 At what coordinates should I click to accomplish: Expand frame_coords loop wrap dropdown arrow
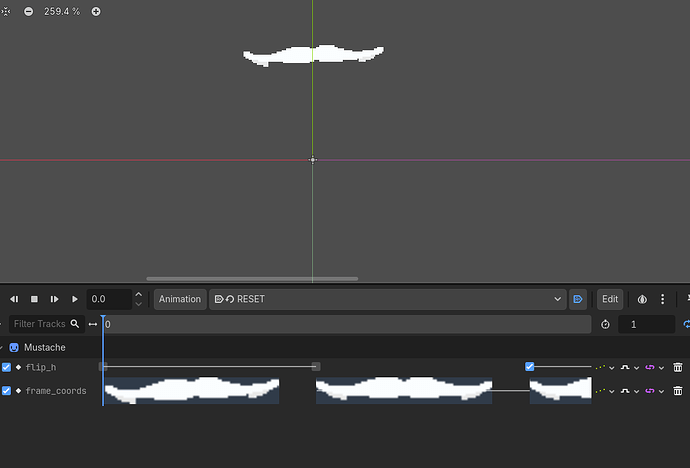[x=661, y=391]
